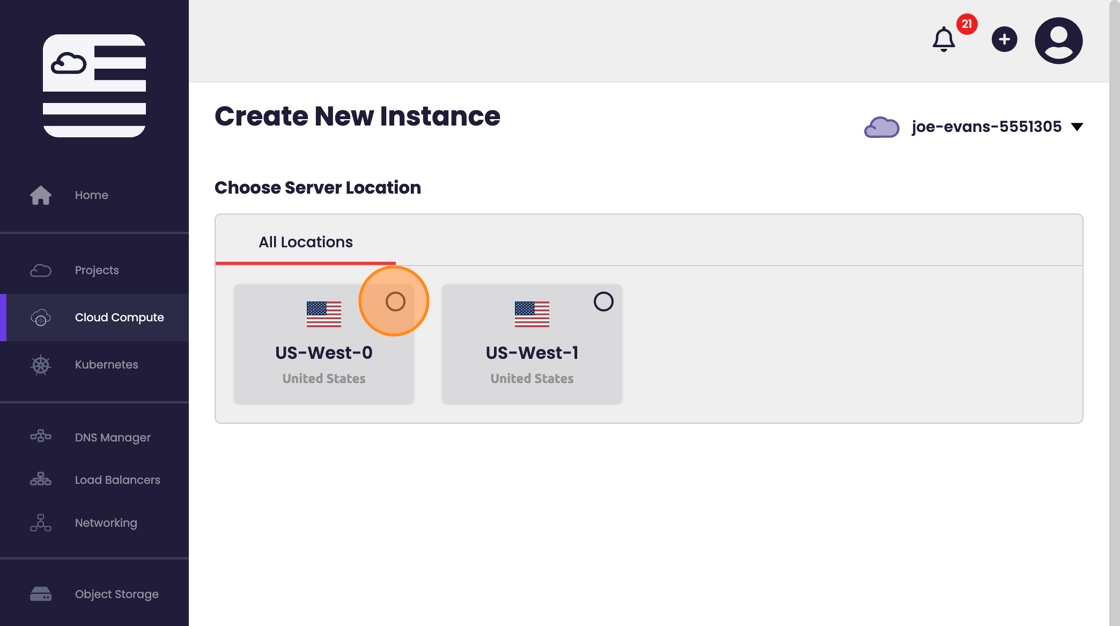Click the Object Storage drive icon

click(x=41, y=594)
